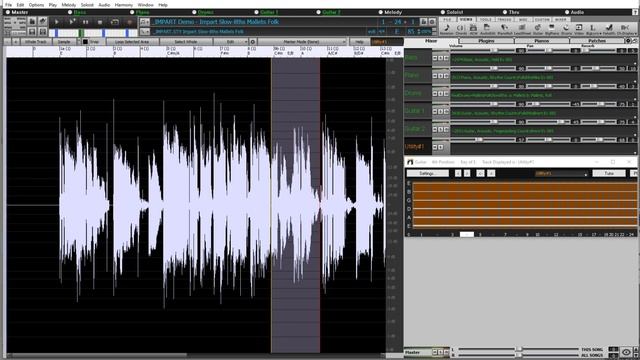Start song playback with Play button

pos(56,22)
